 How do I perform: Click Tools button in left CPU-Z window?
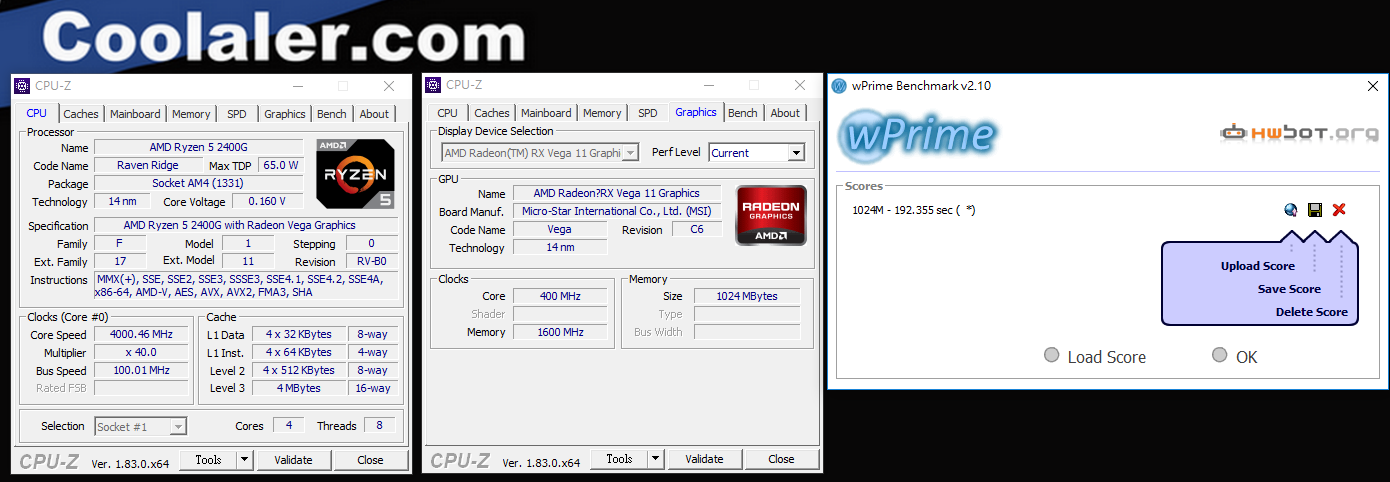click(x=208, y=460)
